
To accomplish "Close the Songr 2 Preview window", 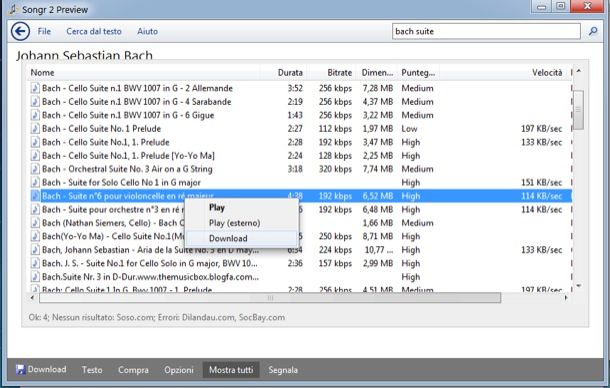I will click(587, 6).
